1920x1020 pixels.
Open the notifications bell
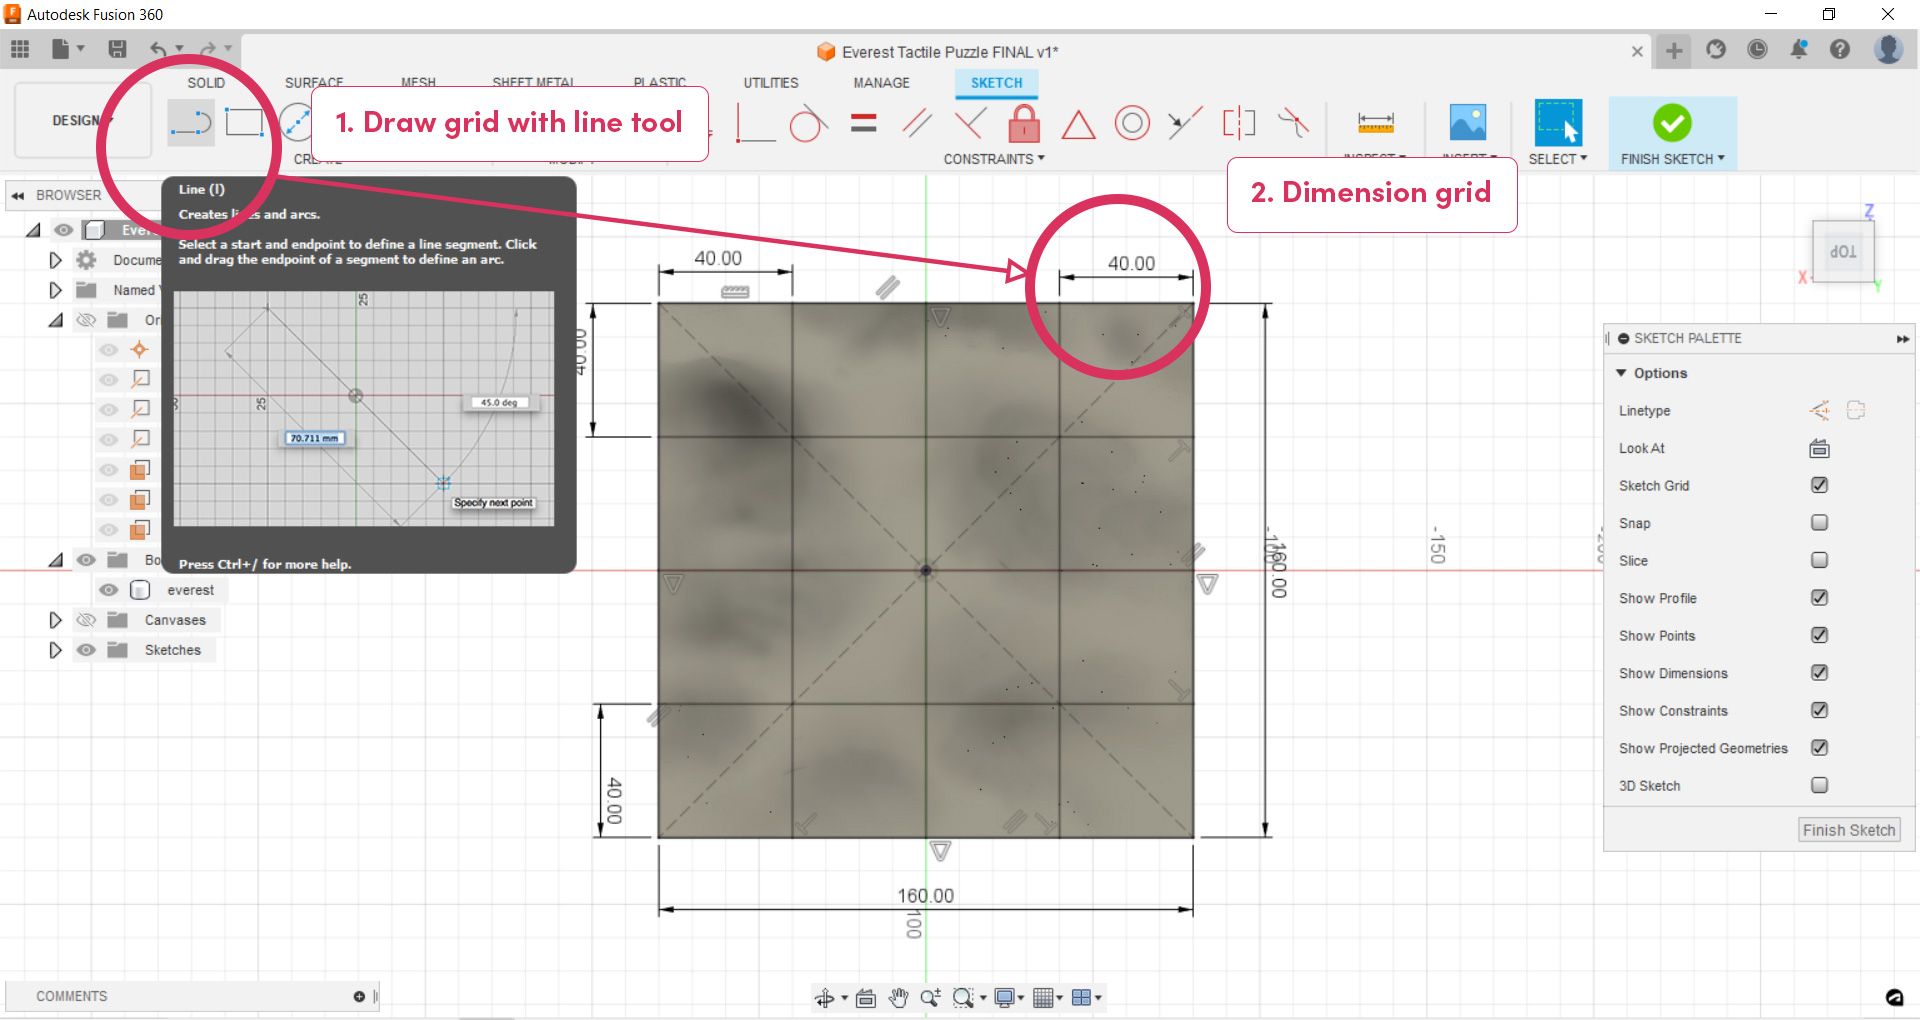point(1799,49)
